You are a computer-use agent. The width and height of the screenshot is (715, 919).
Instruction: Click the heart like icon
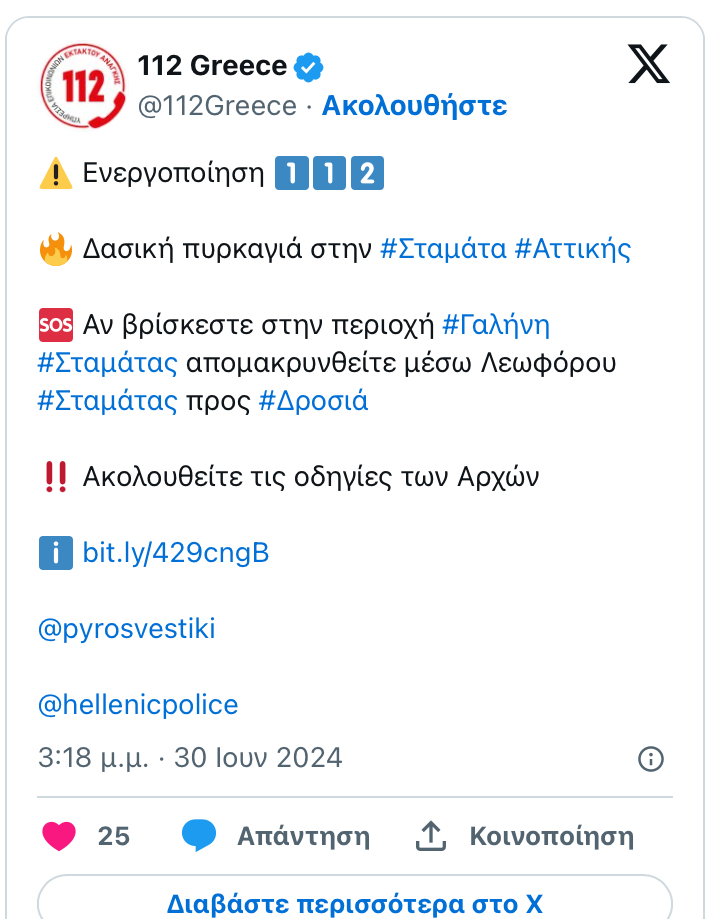point(59,836)
